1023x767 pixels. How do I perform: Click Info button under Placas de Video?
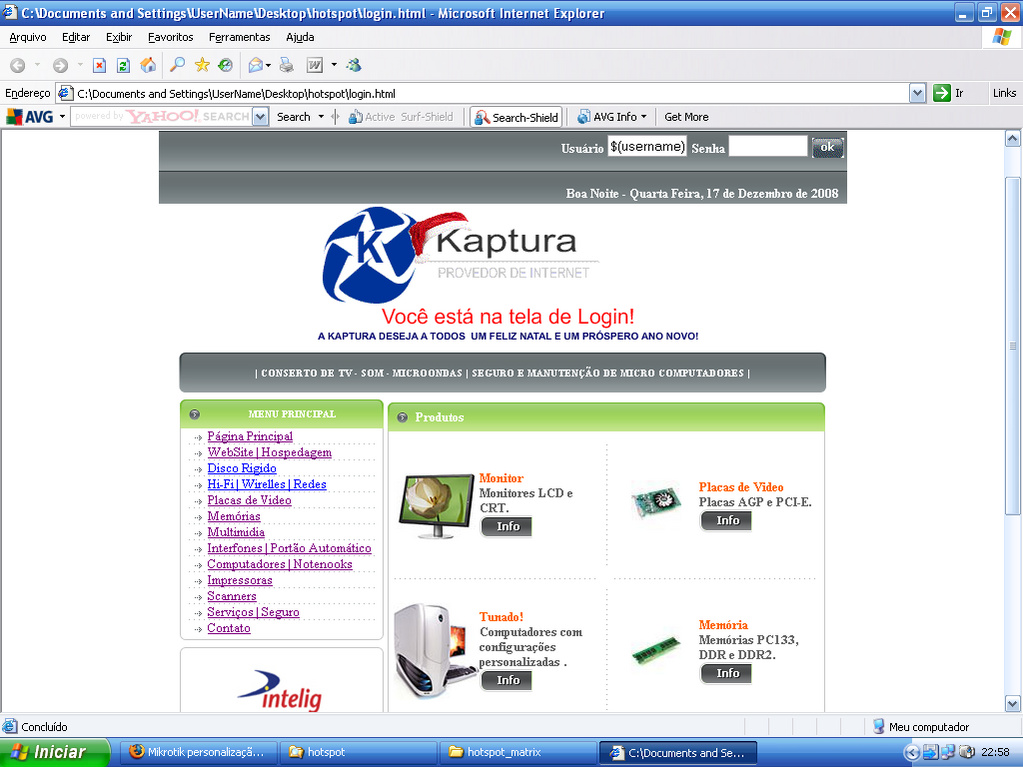pyautogui.click(x=727, y=520)
